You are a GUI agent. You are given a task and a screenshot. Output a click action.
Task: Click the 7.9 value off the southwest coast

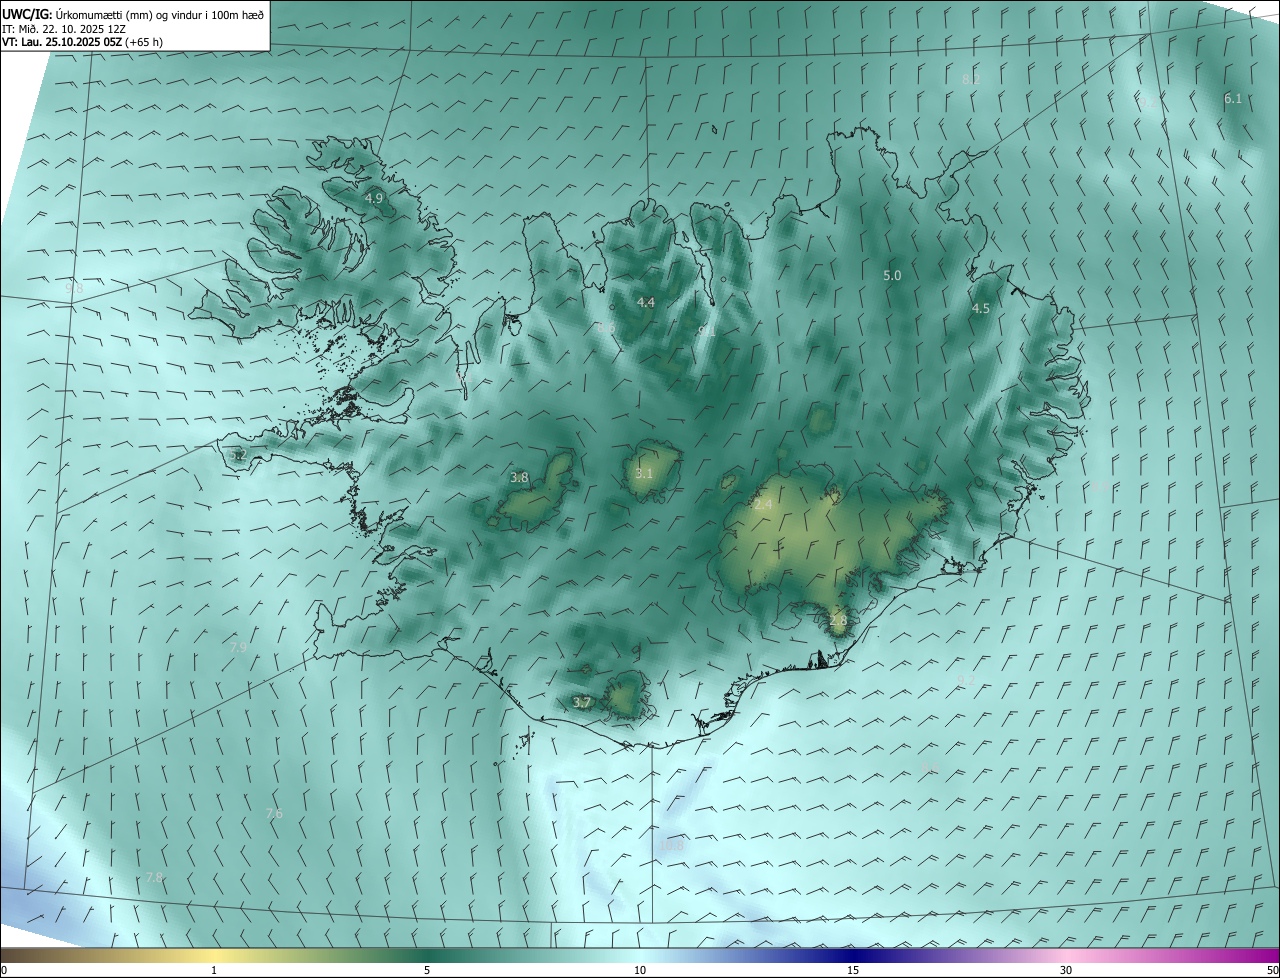[238, 647]
